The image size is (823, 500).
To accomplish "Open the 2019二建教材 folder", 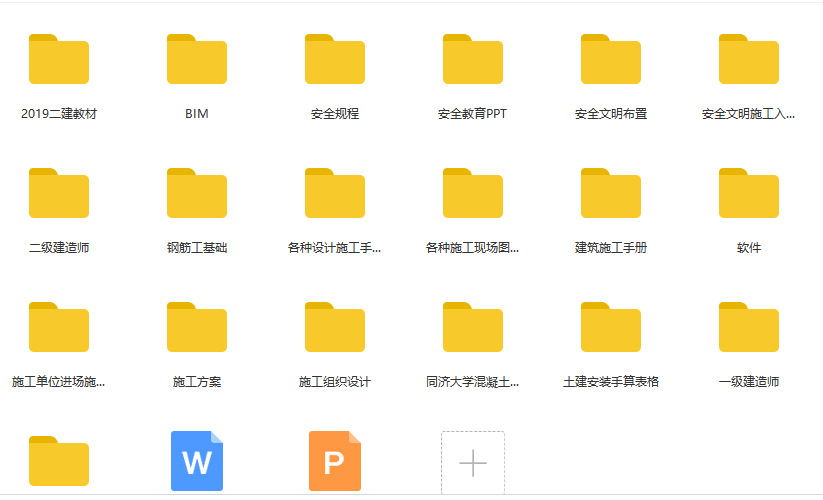I will [x=59, y=60].
